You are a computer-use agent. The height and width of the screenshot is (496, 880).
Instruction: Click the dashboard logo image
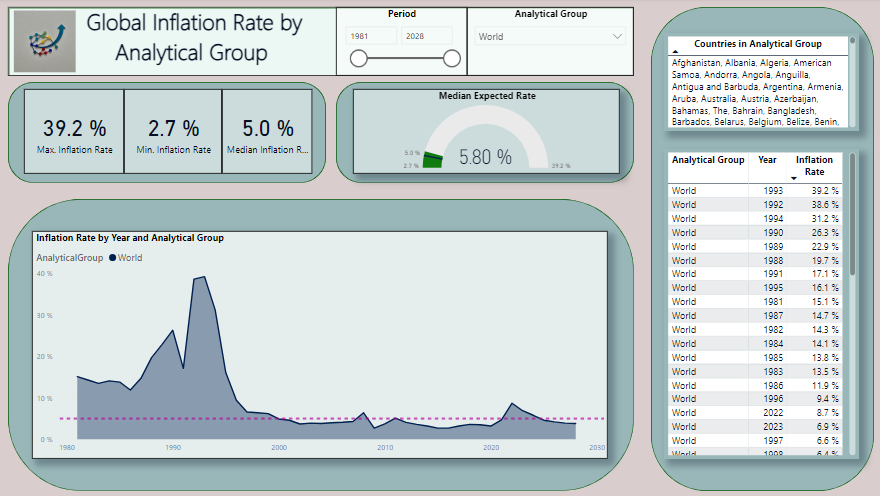tap(44, 41)
